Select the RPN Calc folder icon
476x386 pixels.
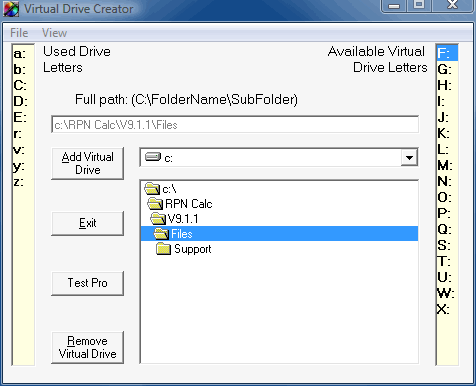click(155, 203)
